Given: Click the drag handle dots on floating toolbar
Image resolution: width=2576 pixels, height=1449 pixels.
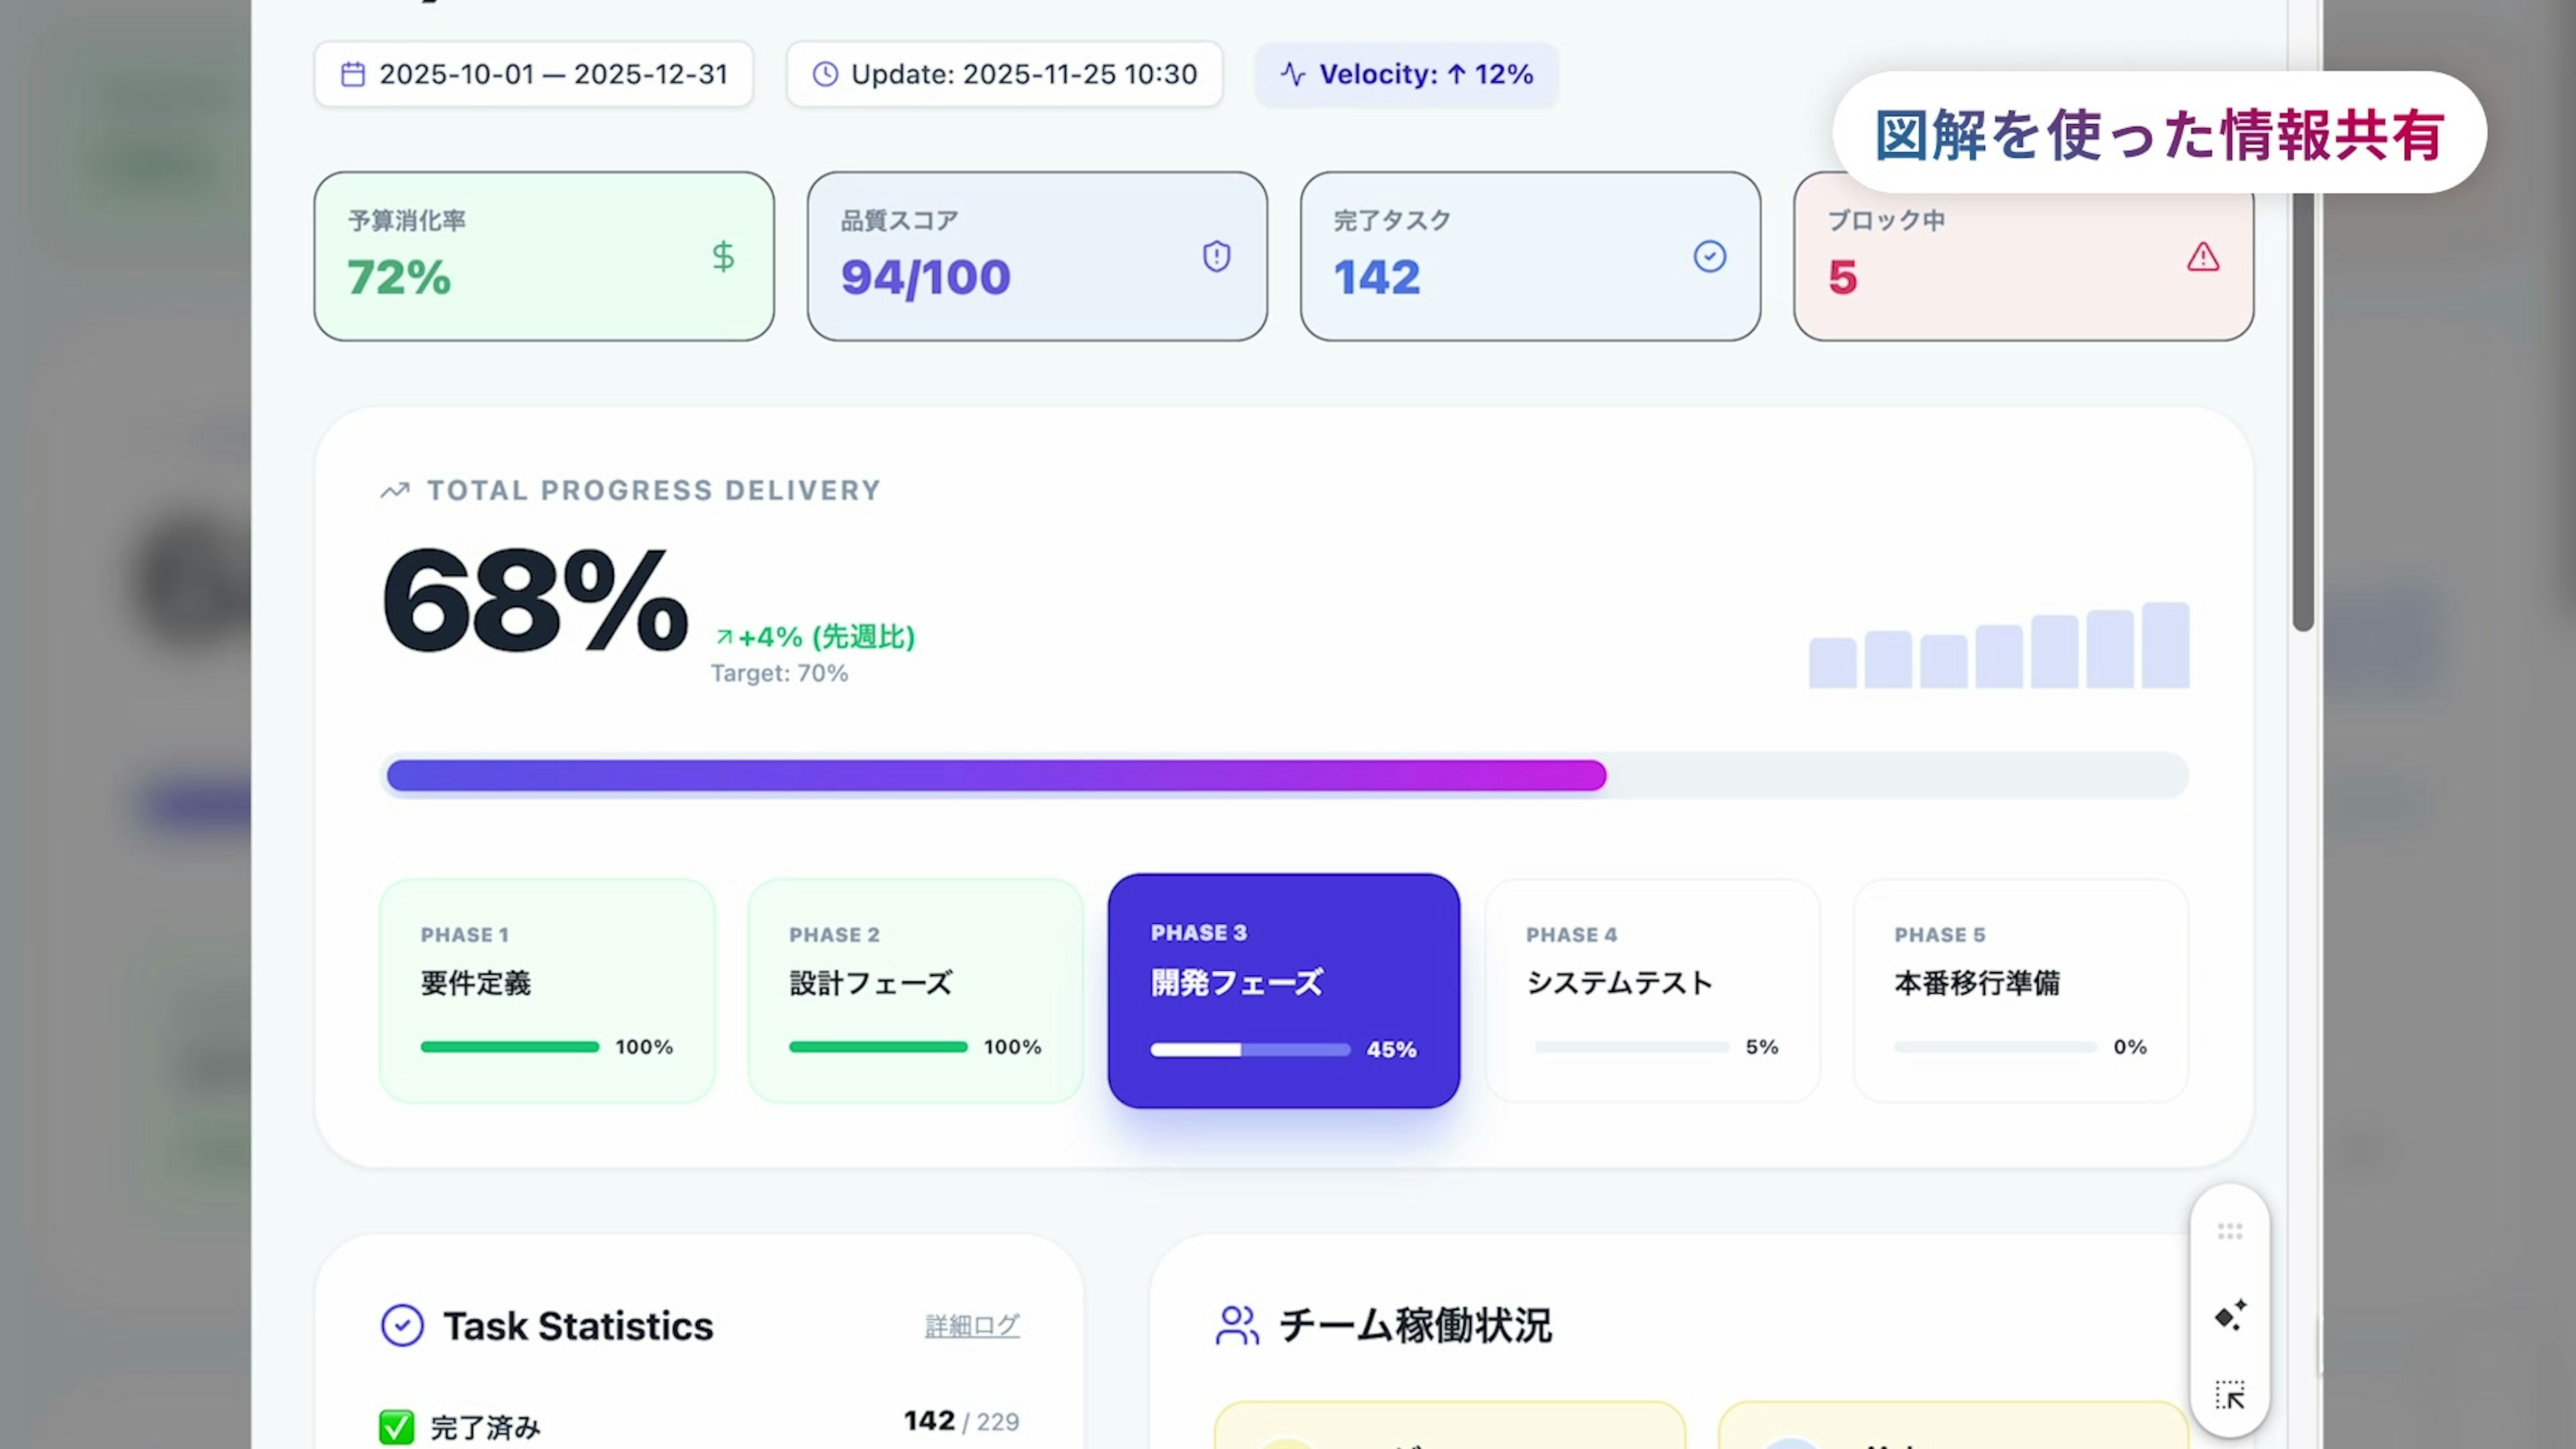Looking at the screenshot, I should point(2230,1231).
